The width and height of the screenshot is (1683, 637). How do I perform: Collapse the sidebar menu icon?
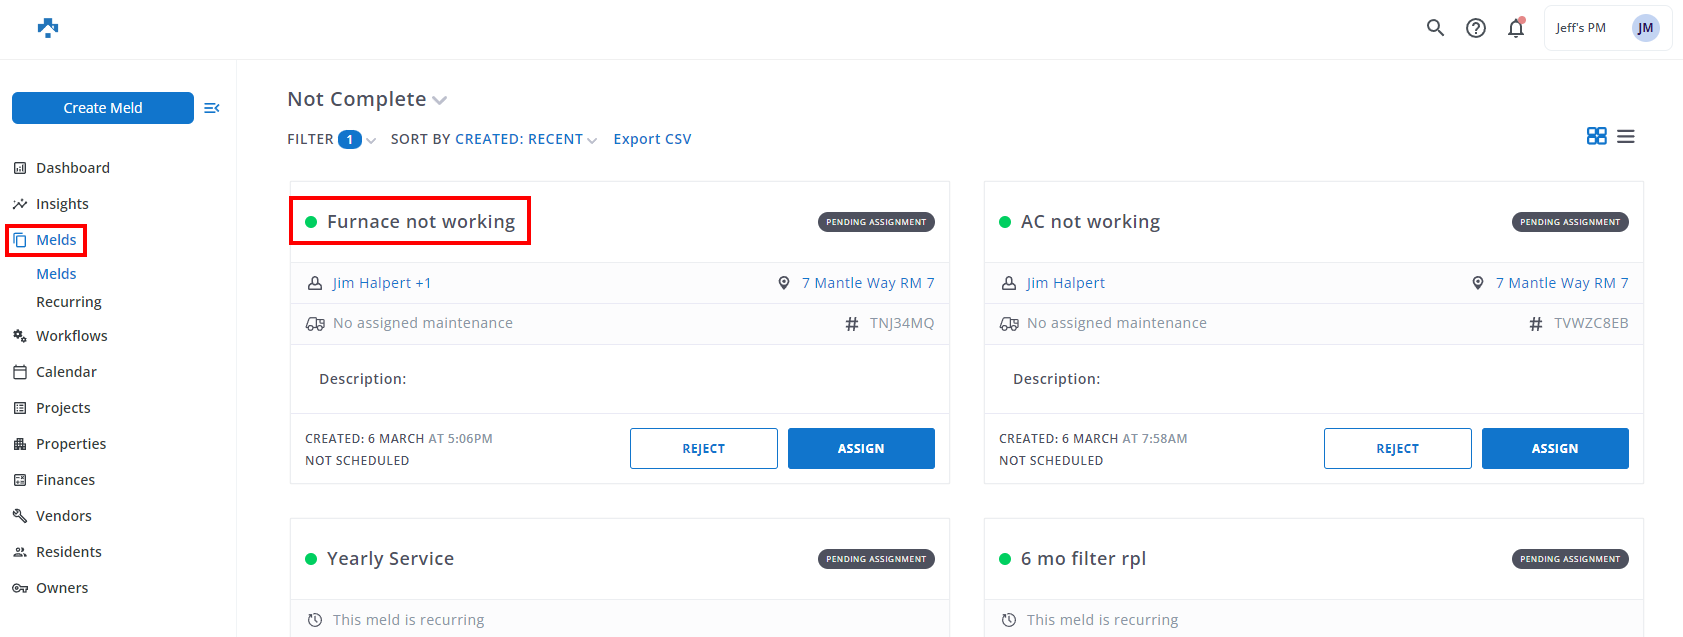click(x=212, y=108)
